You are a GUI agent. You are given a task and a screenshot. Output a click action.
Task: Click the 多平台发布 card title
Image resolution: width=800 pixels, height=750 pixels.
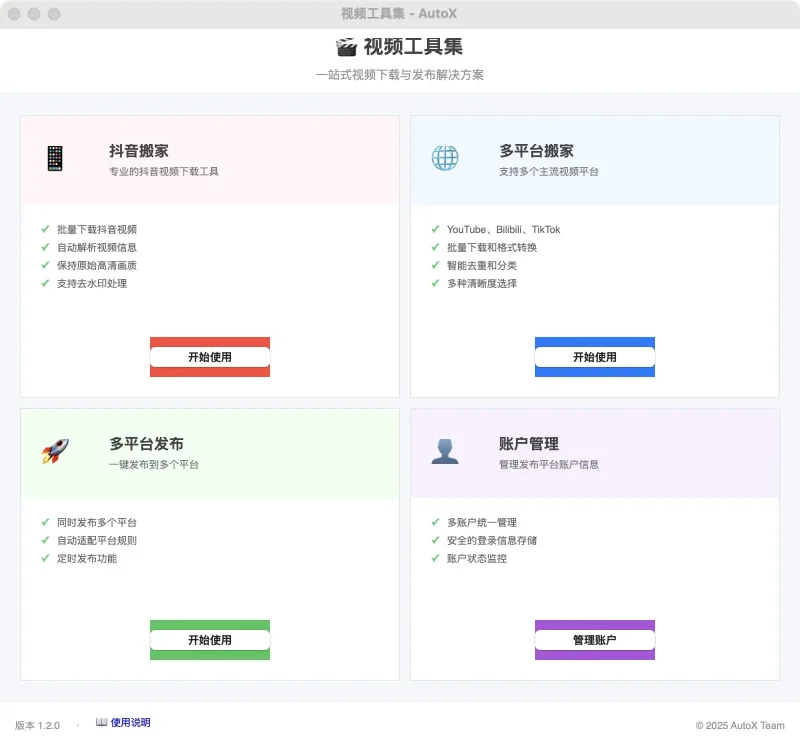[146, 444]
